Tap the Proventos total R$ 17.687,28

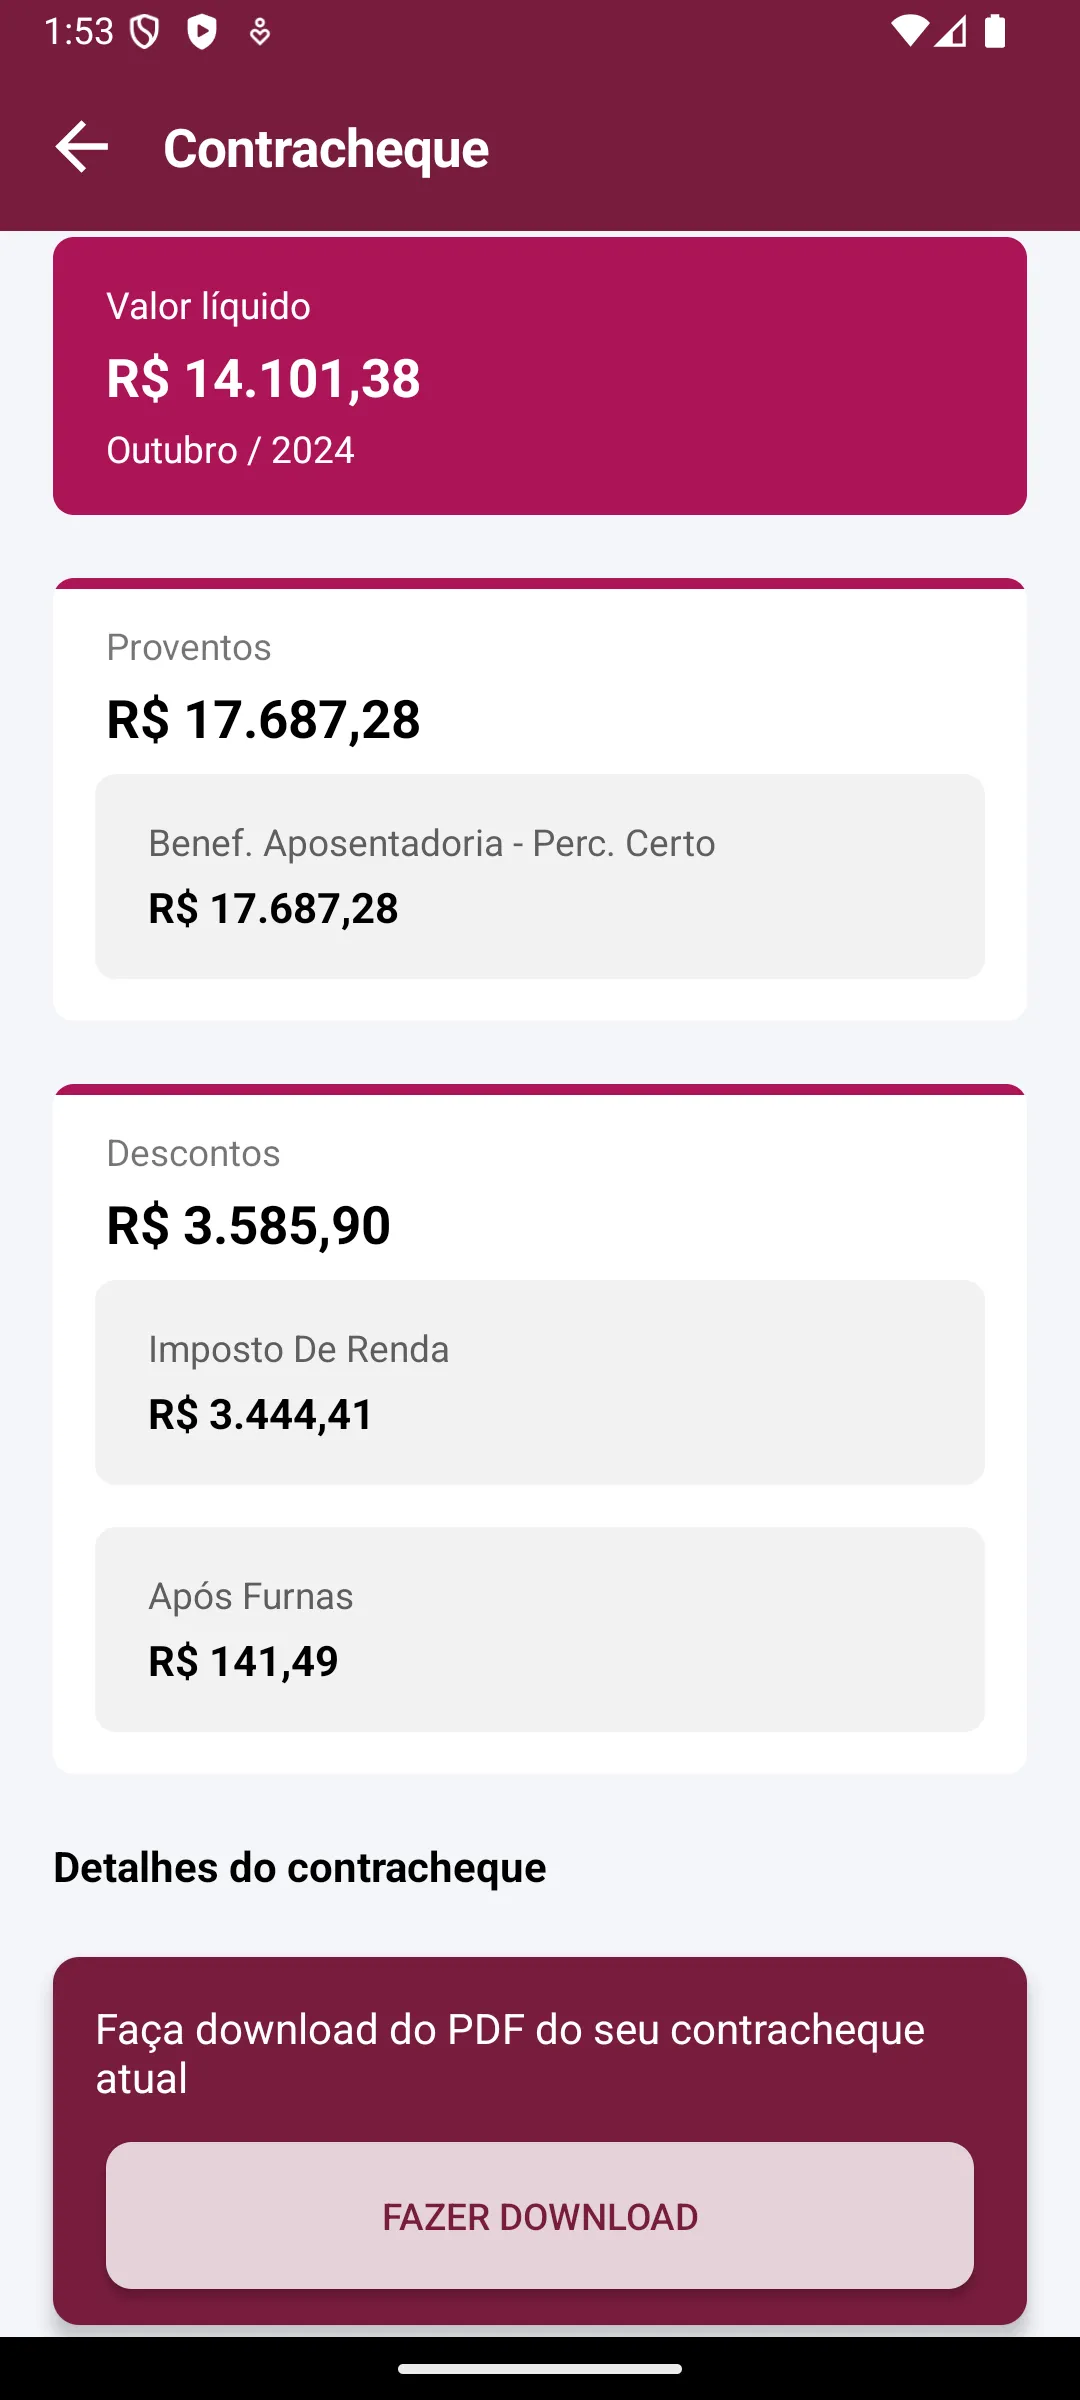coord(264,719)
